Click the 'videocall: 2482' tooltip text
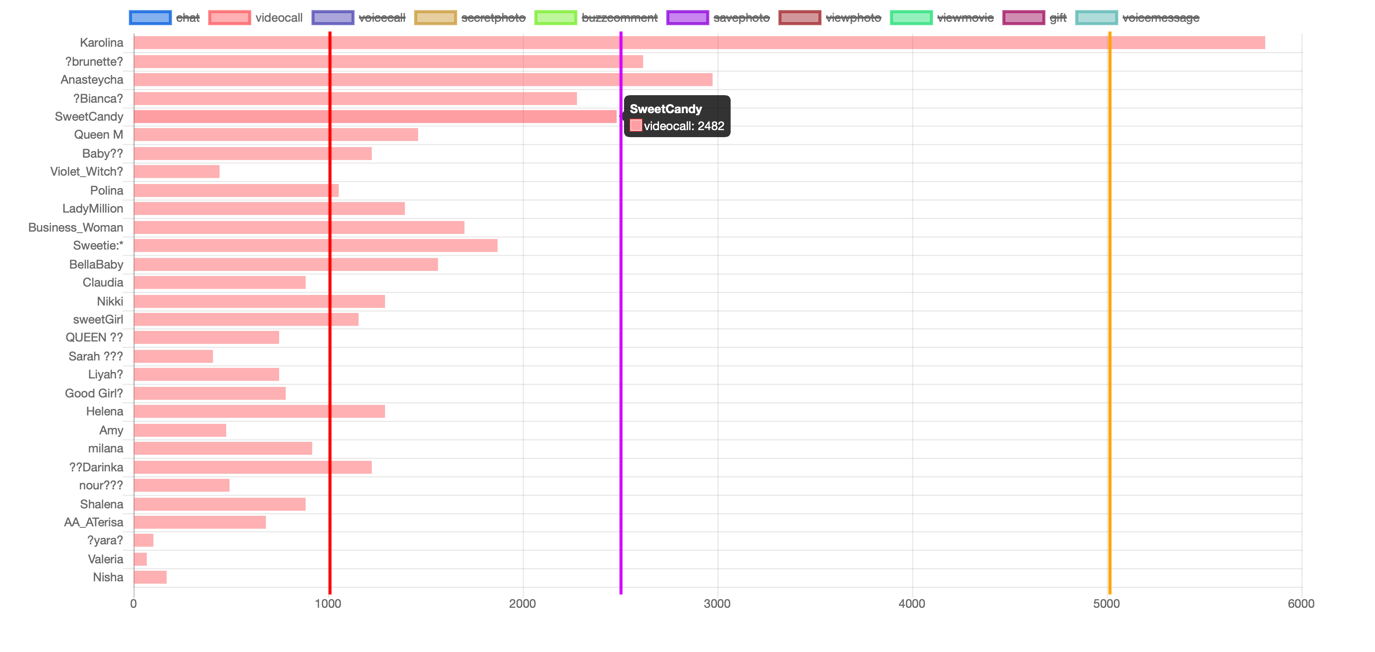 (x=684, y=126)
